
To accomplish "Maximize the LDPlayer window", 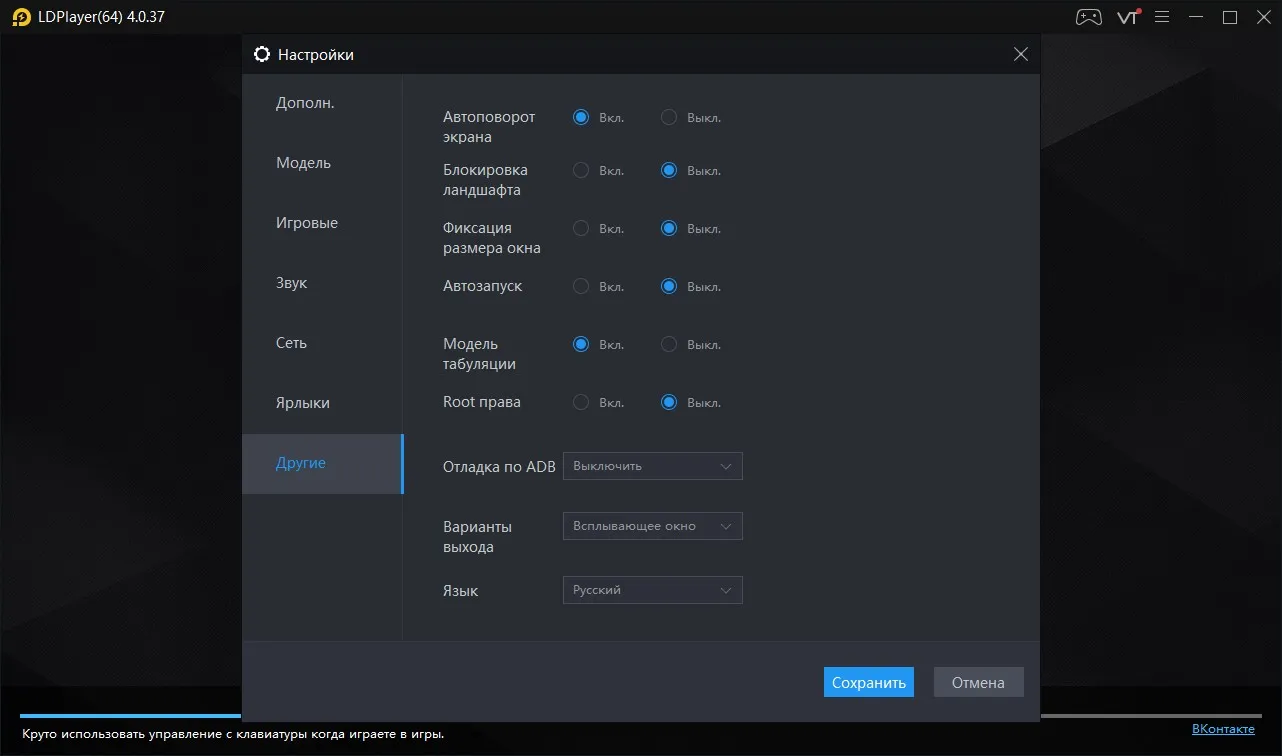I will 1230,17.
